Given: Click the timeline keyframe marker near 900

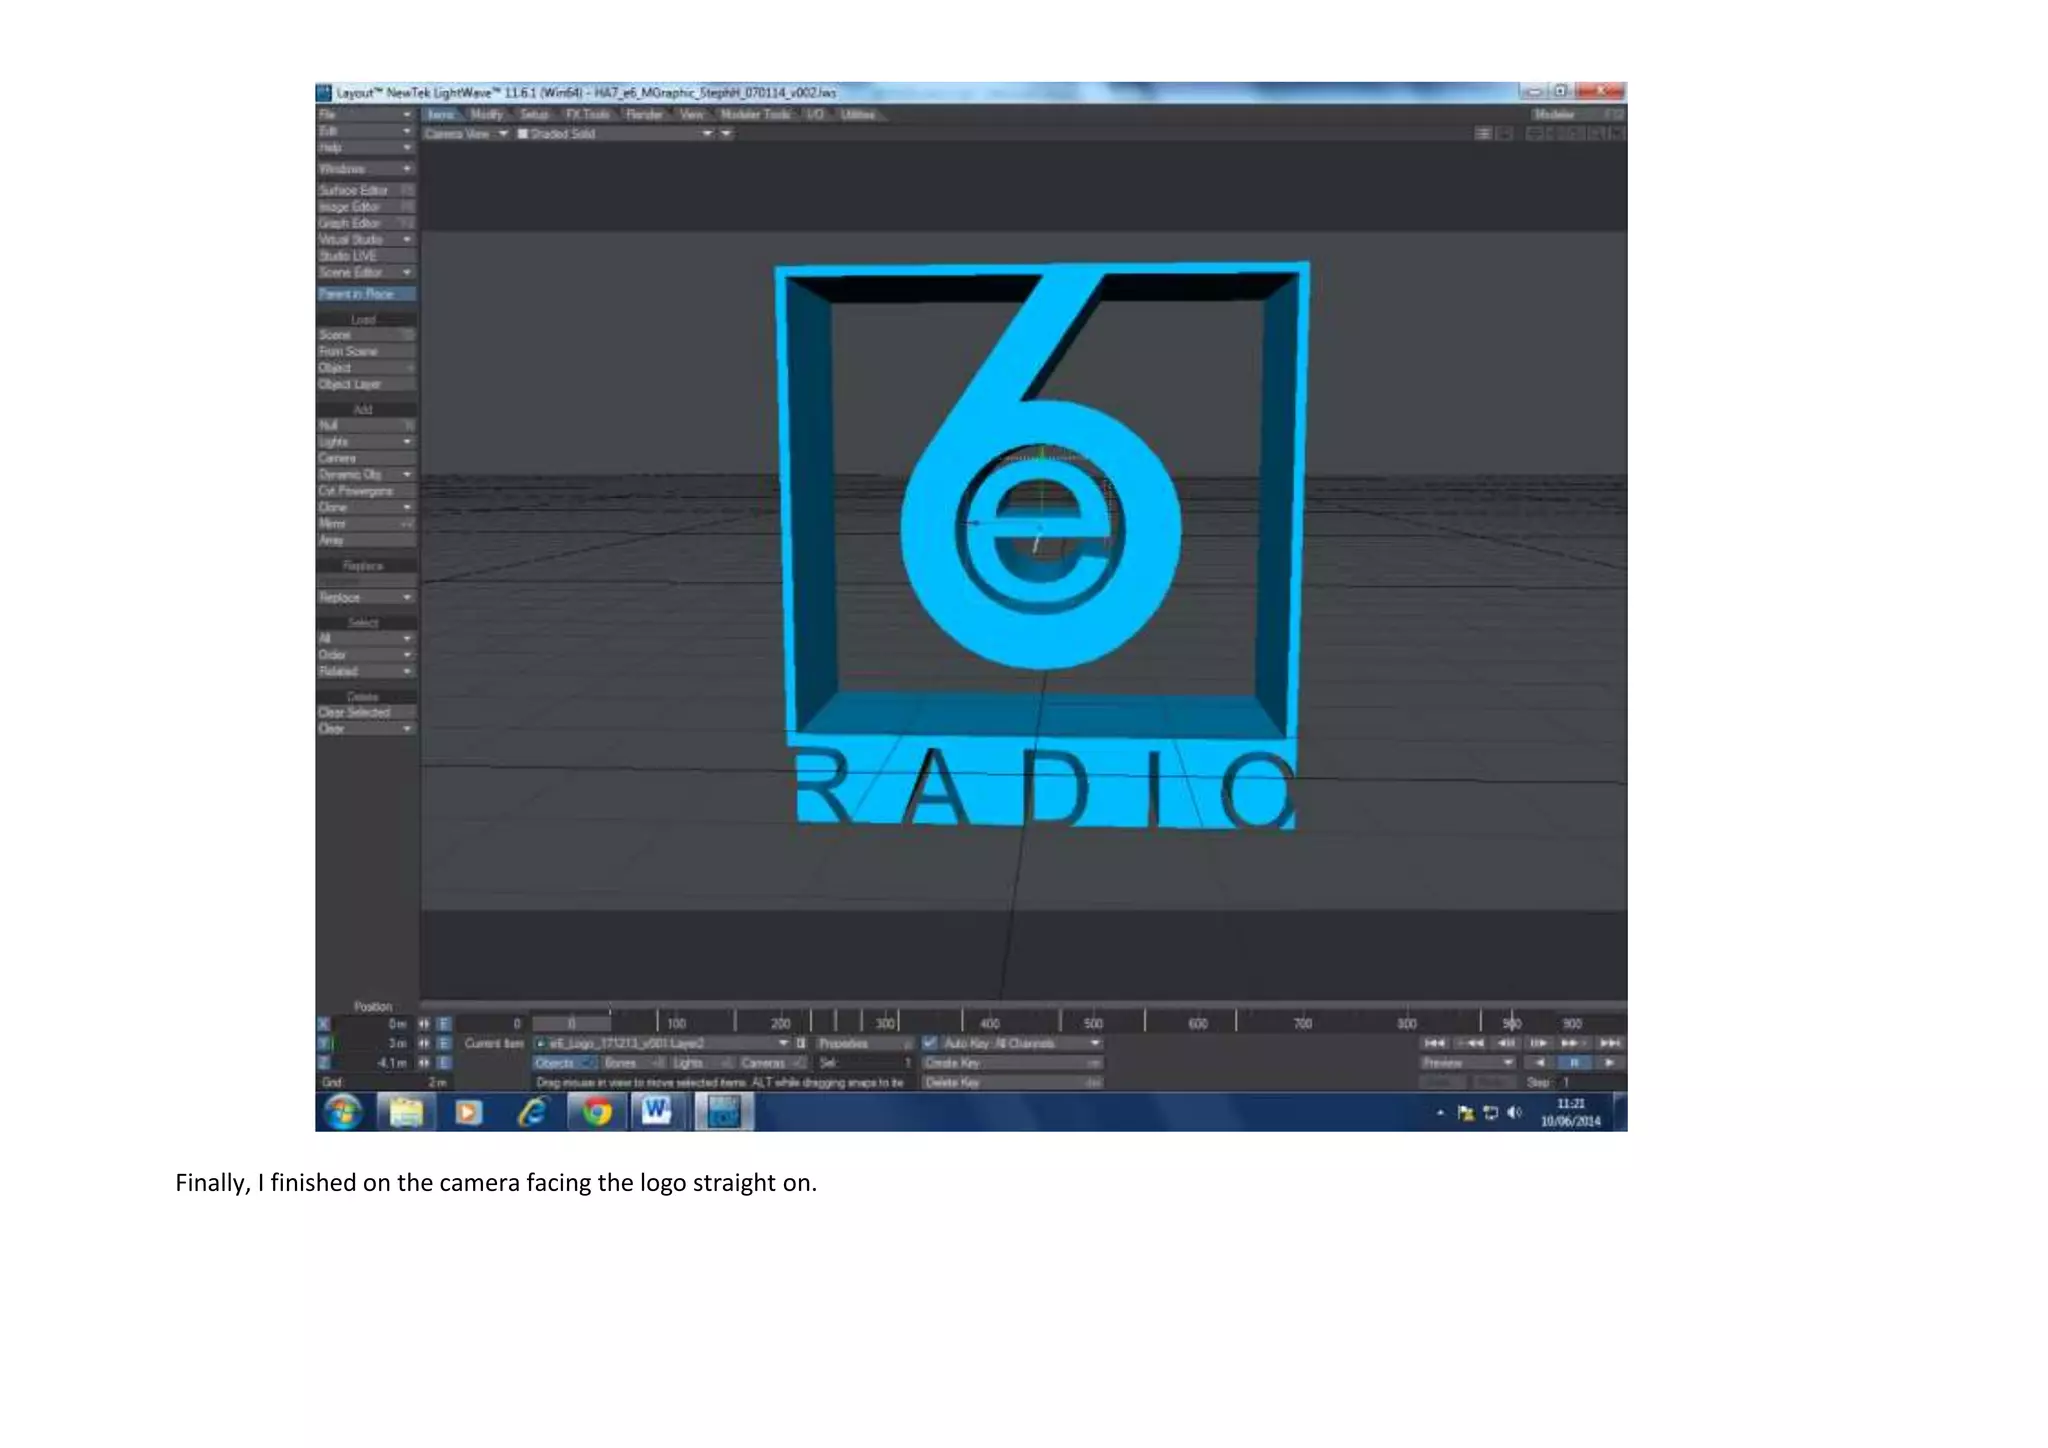Looking at the screenshot, I should pyautogui.click(x=1512, y=1022).
